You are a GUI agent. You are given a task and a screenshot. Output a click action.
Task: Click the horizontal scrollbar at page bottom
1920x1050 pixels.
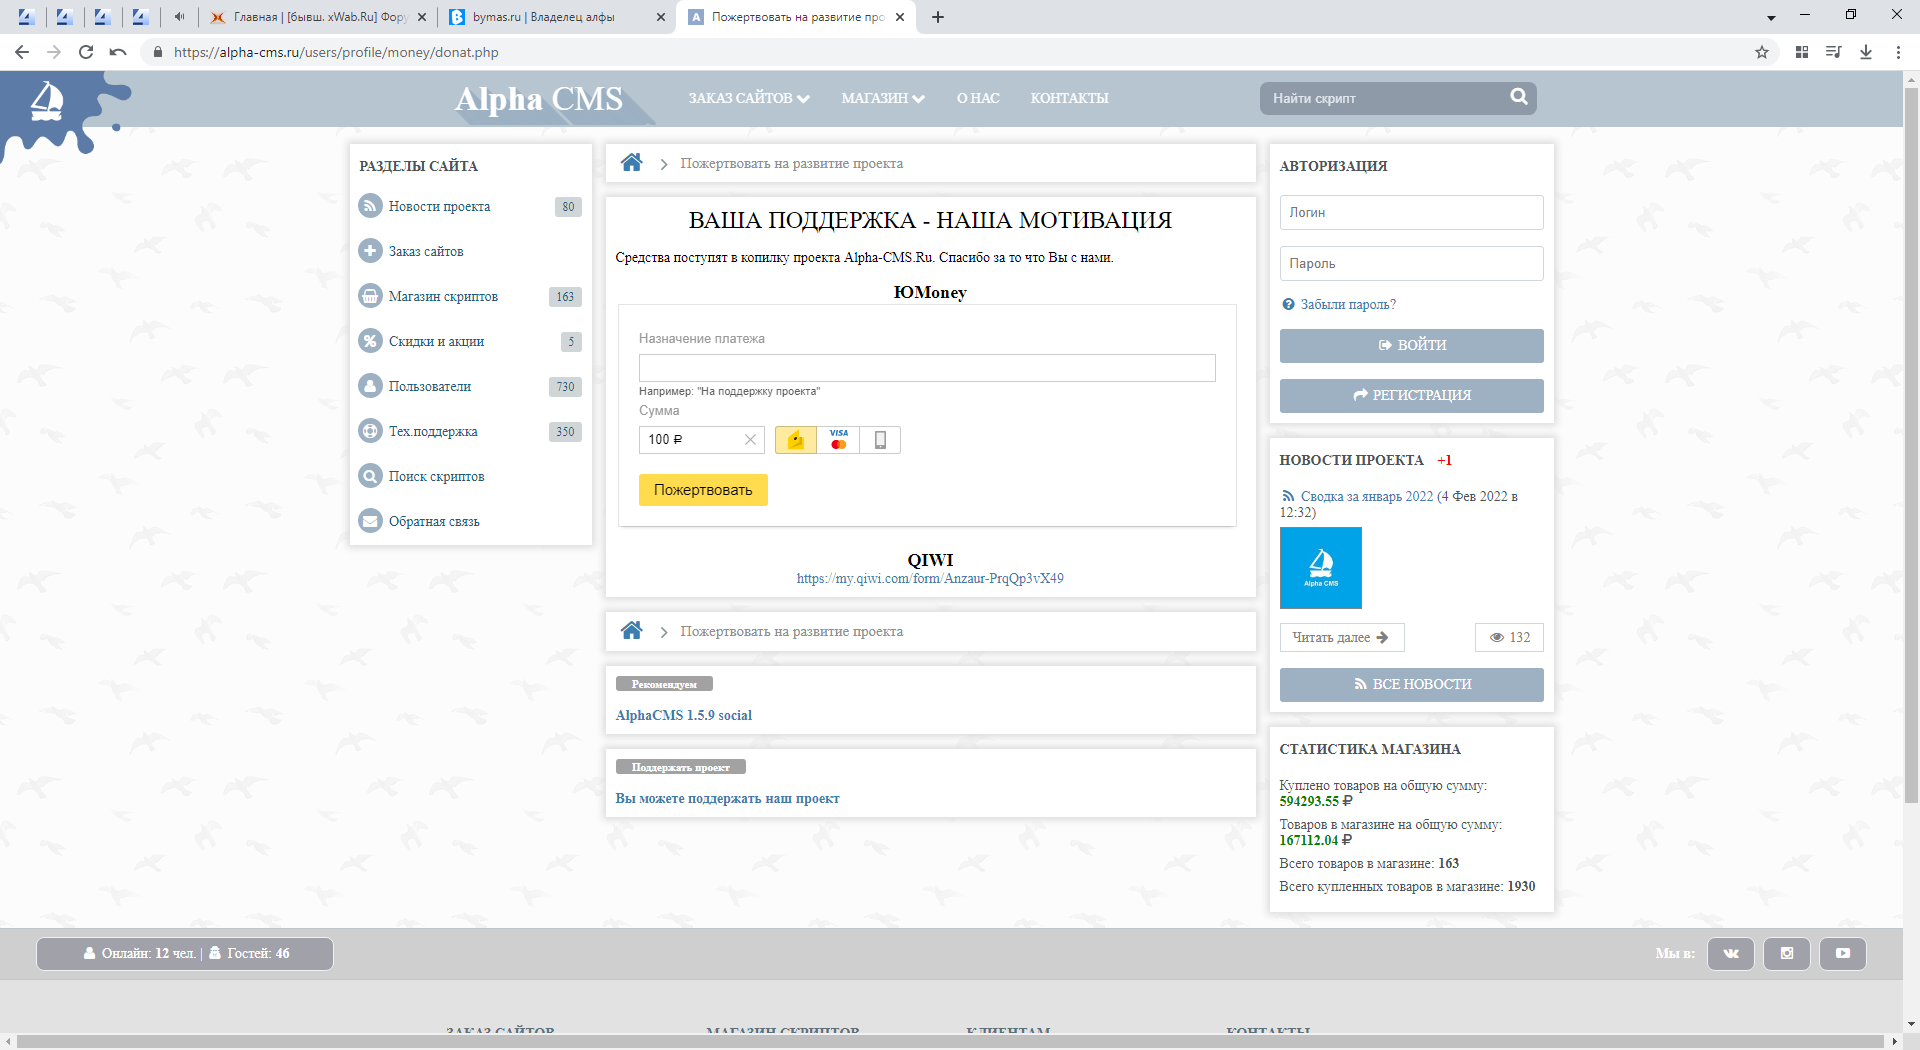(950, 1041)
